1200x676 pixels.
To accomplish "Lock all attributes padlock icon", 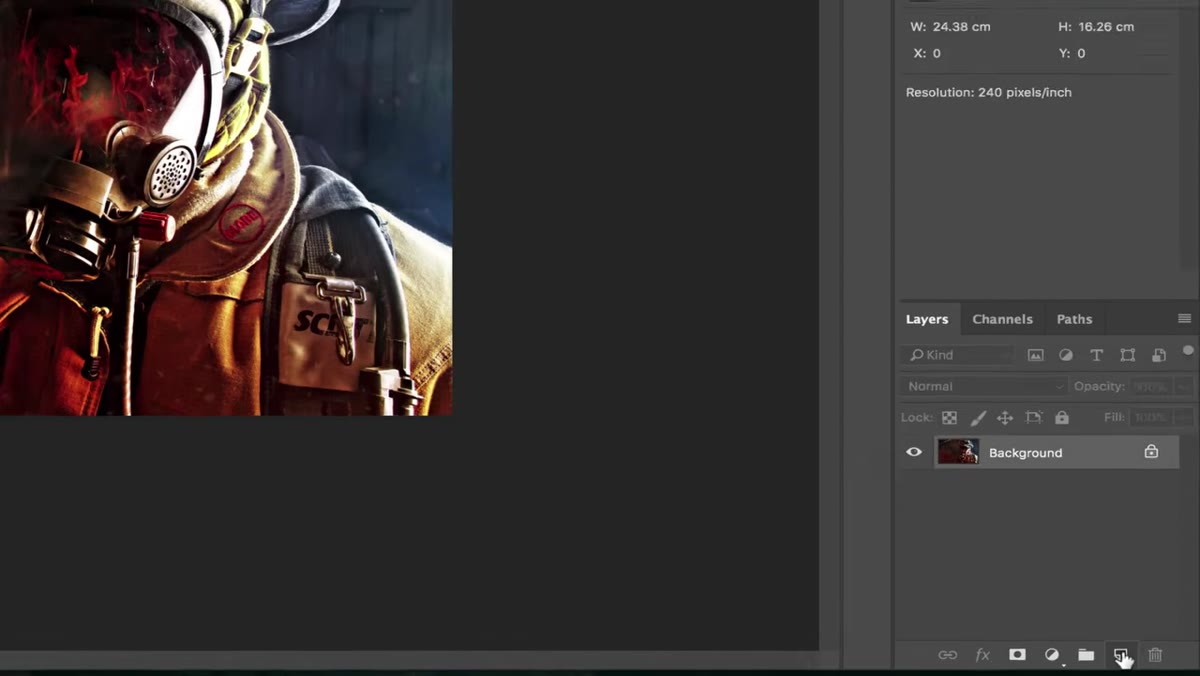I will pos(1062,418).
